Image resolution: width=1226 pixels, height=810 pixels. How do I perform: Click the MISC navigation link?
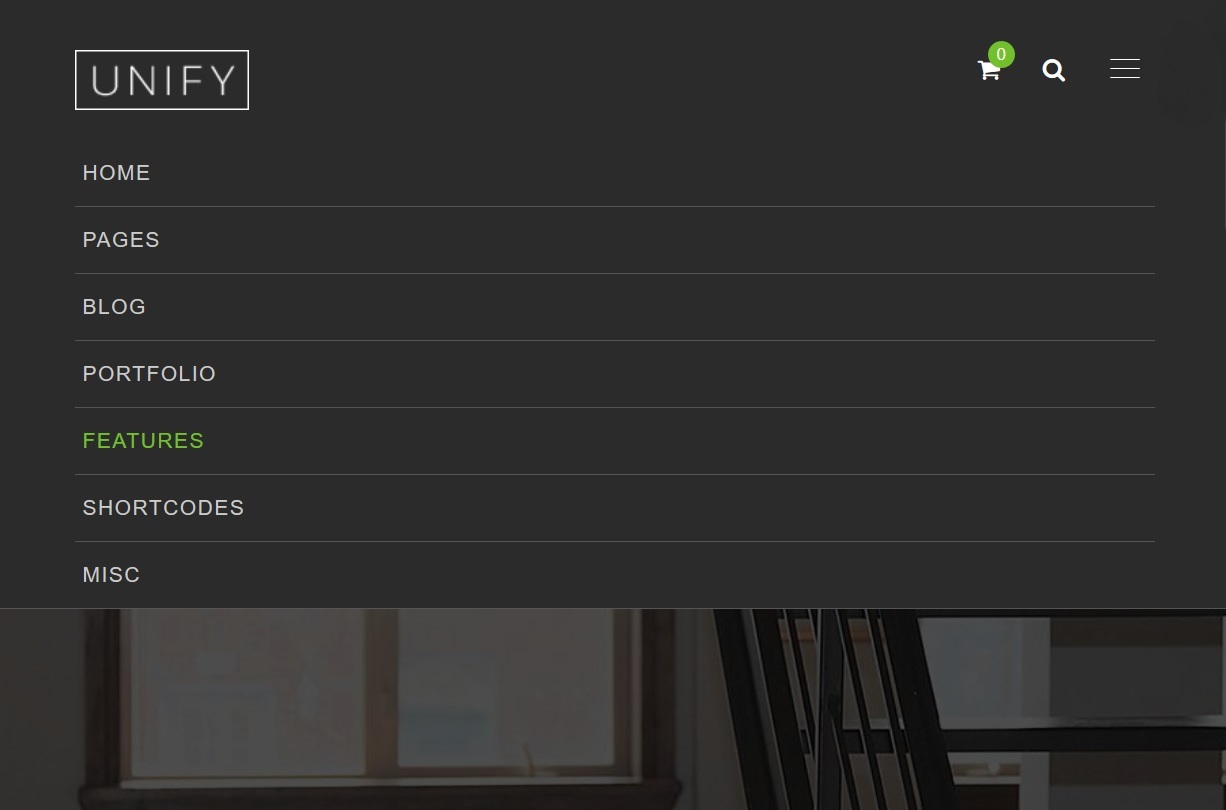pos(111,575)
